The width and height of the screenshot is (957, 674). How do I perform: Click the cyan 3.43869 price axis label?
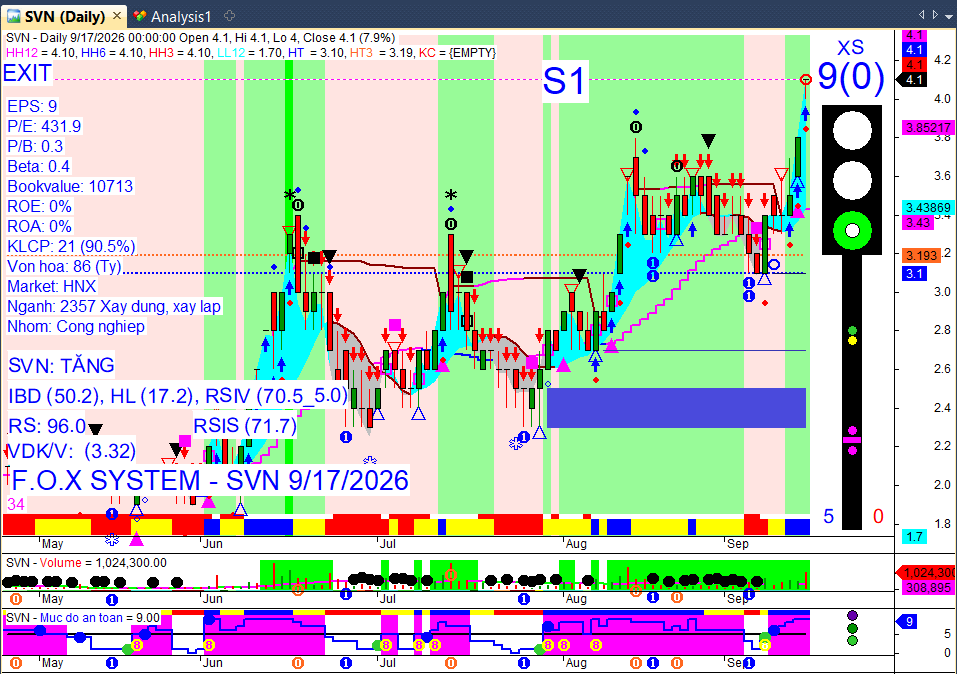(928, 208)
